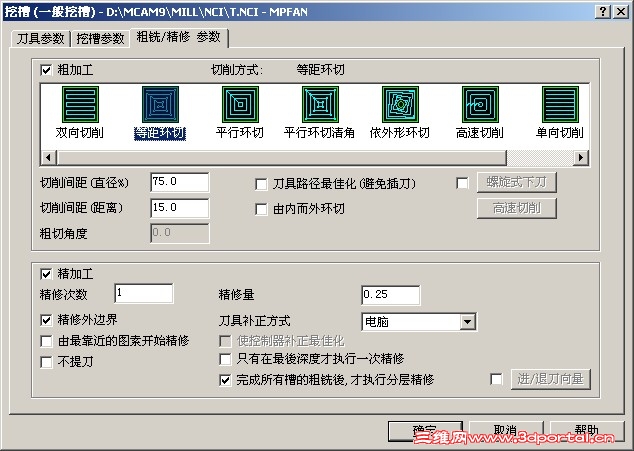The image size is (634, 451).
Task: Click the 螺旋式下刀 button
Action: [517, 183]
